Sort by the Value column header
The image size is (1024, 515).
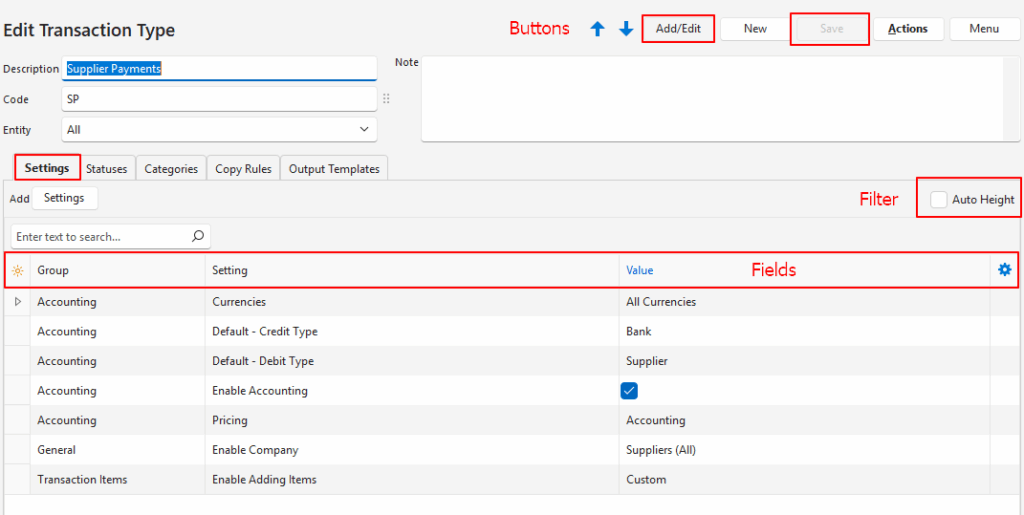tap(640, 271)
